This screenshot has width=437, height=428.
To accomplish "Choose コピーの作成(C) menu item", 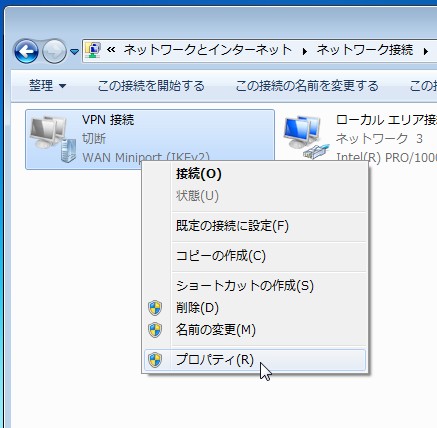I will [x=221, y=256].
